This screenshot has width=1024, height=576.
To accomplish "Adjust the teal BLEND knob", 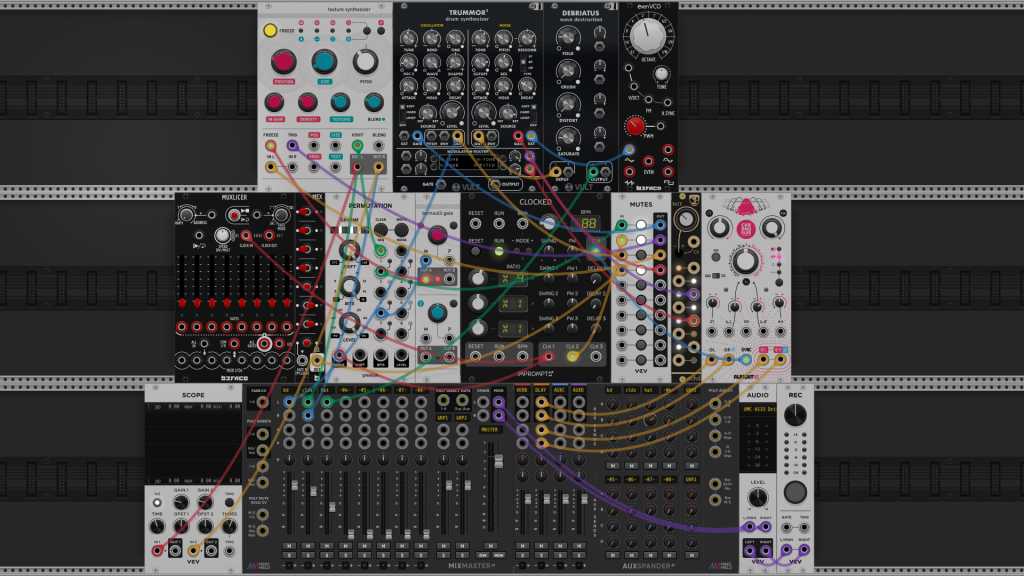I will tap(374, 102).
